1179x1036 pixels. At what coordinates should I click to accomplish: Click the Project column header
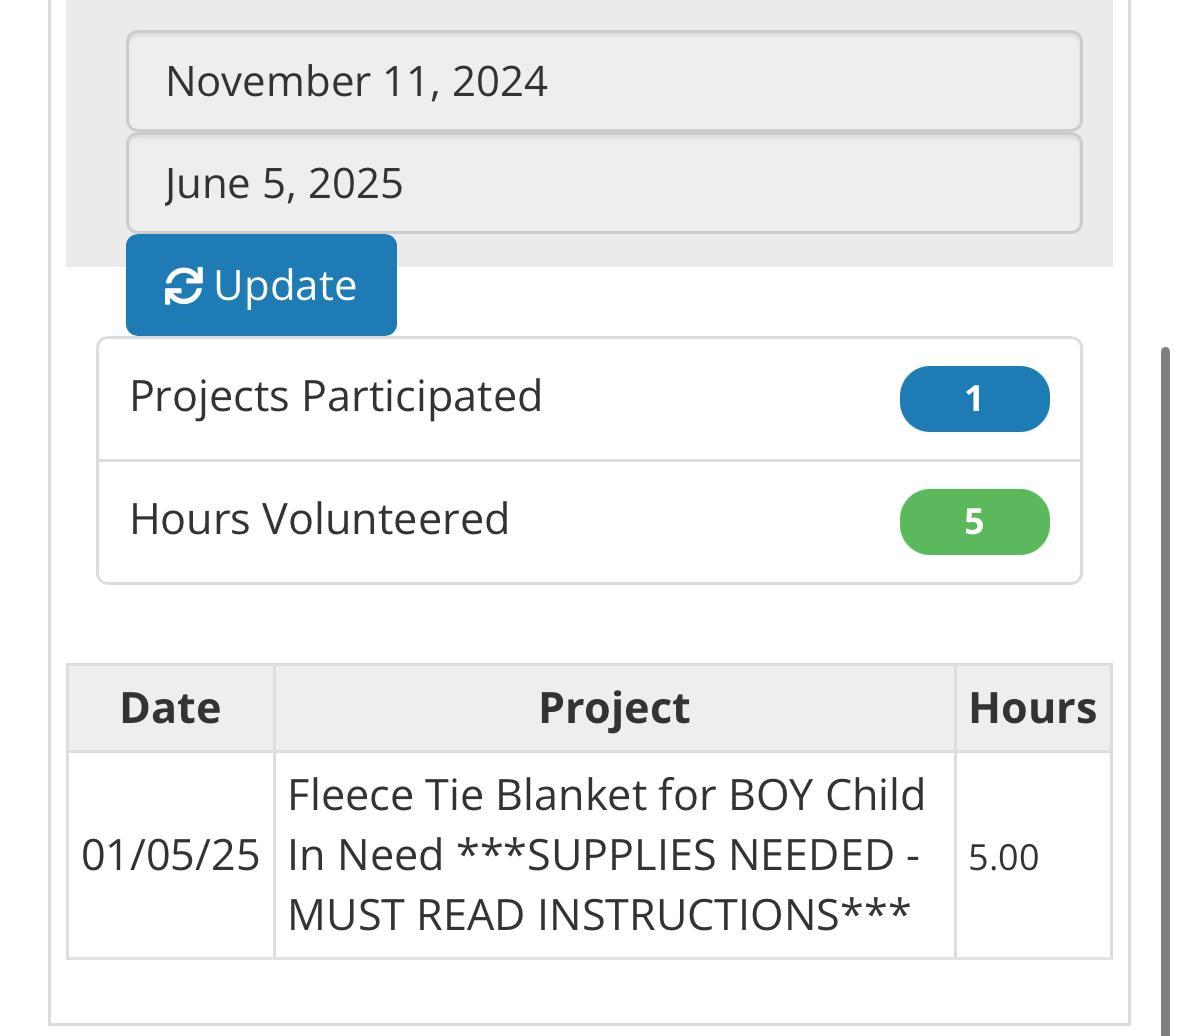coord(614,708)
